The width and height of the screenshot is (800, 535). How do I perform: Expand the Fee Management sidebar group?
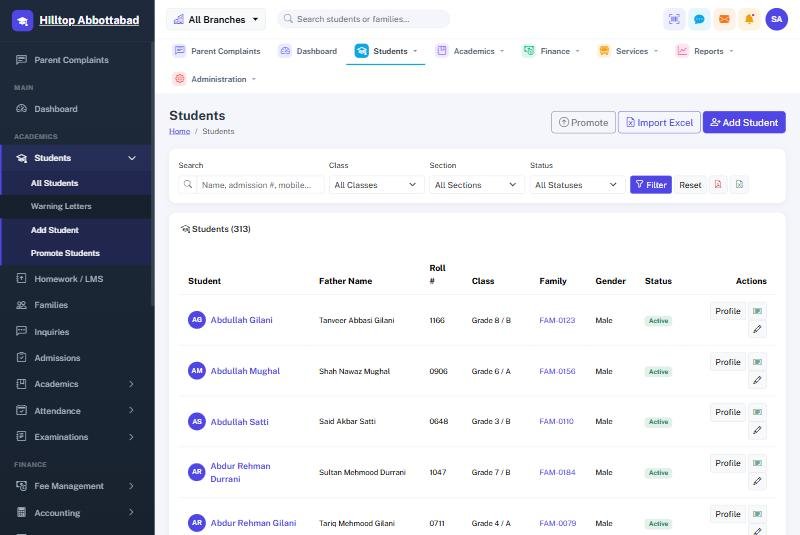(77, 486)
